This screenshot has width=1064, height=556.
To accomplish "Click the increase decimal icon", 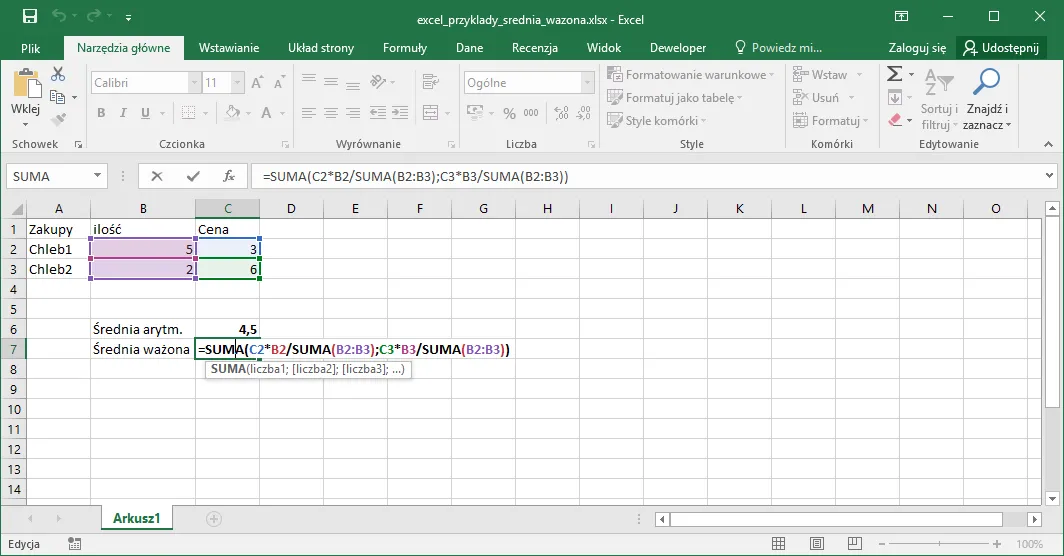I will 561,113.
